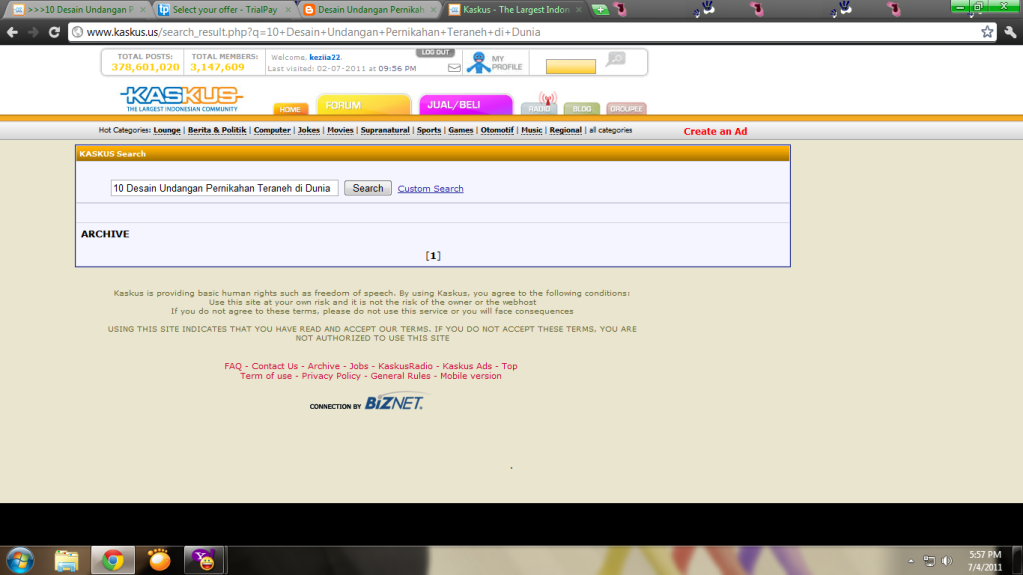Screen dimensions: 1023x575
Task: Click the magnifier icon next to header search
Action: (615, 60)
